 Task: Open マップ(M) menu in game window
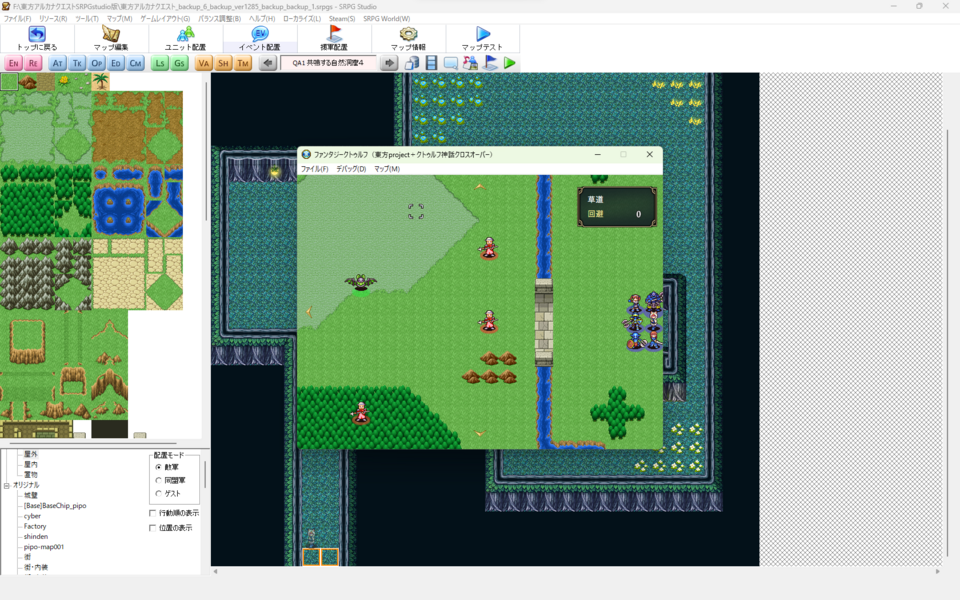point(387,169)
